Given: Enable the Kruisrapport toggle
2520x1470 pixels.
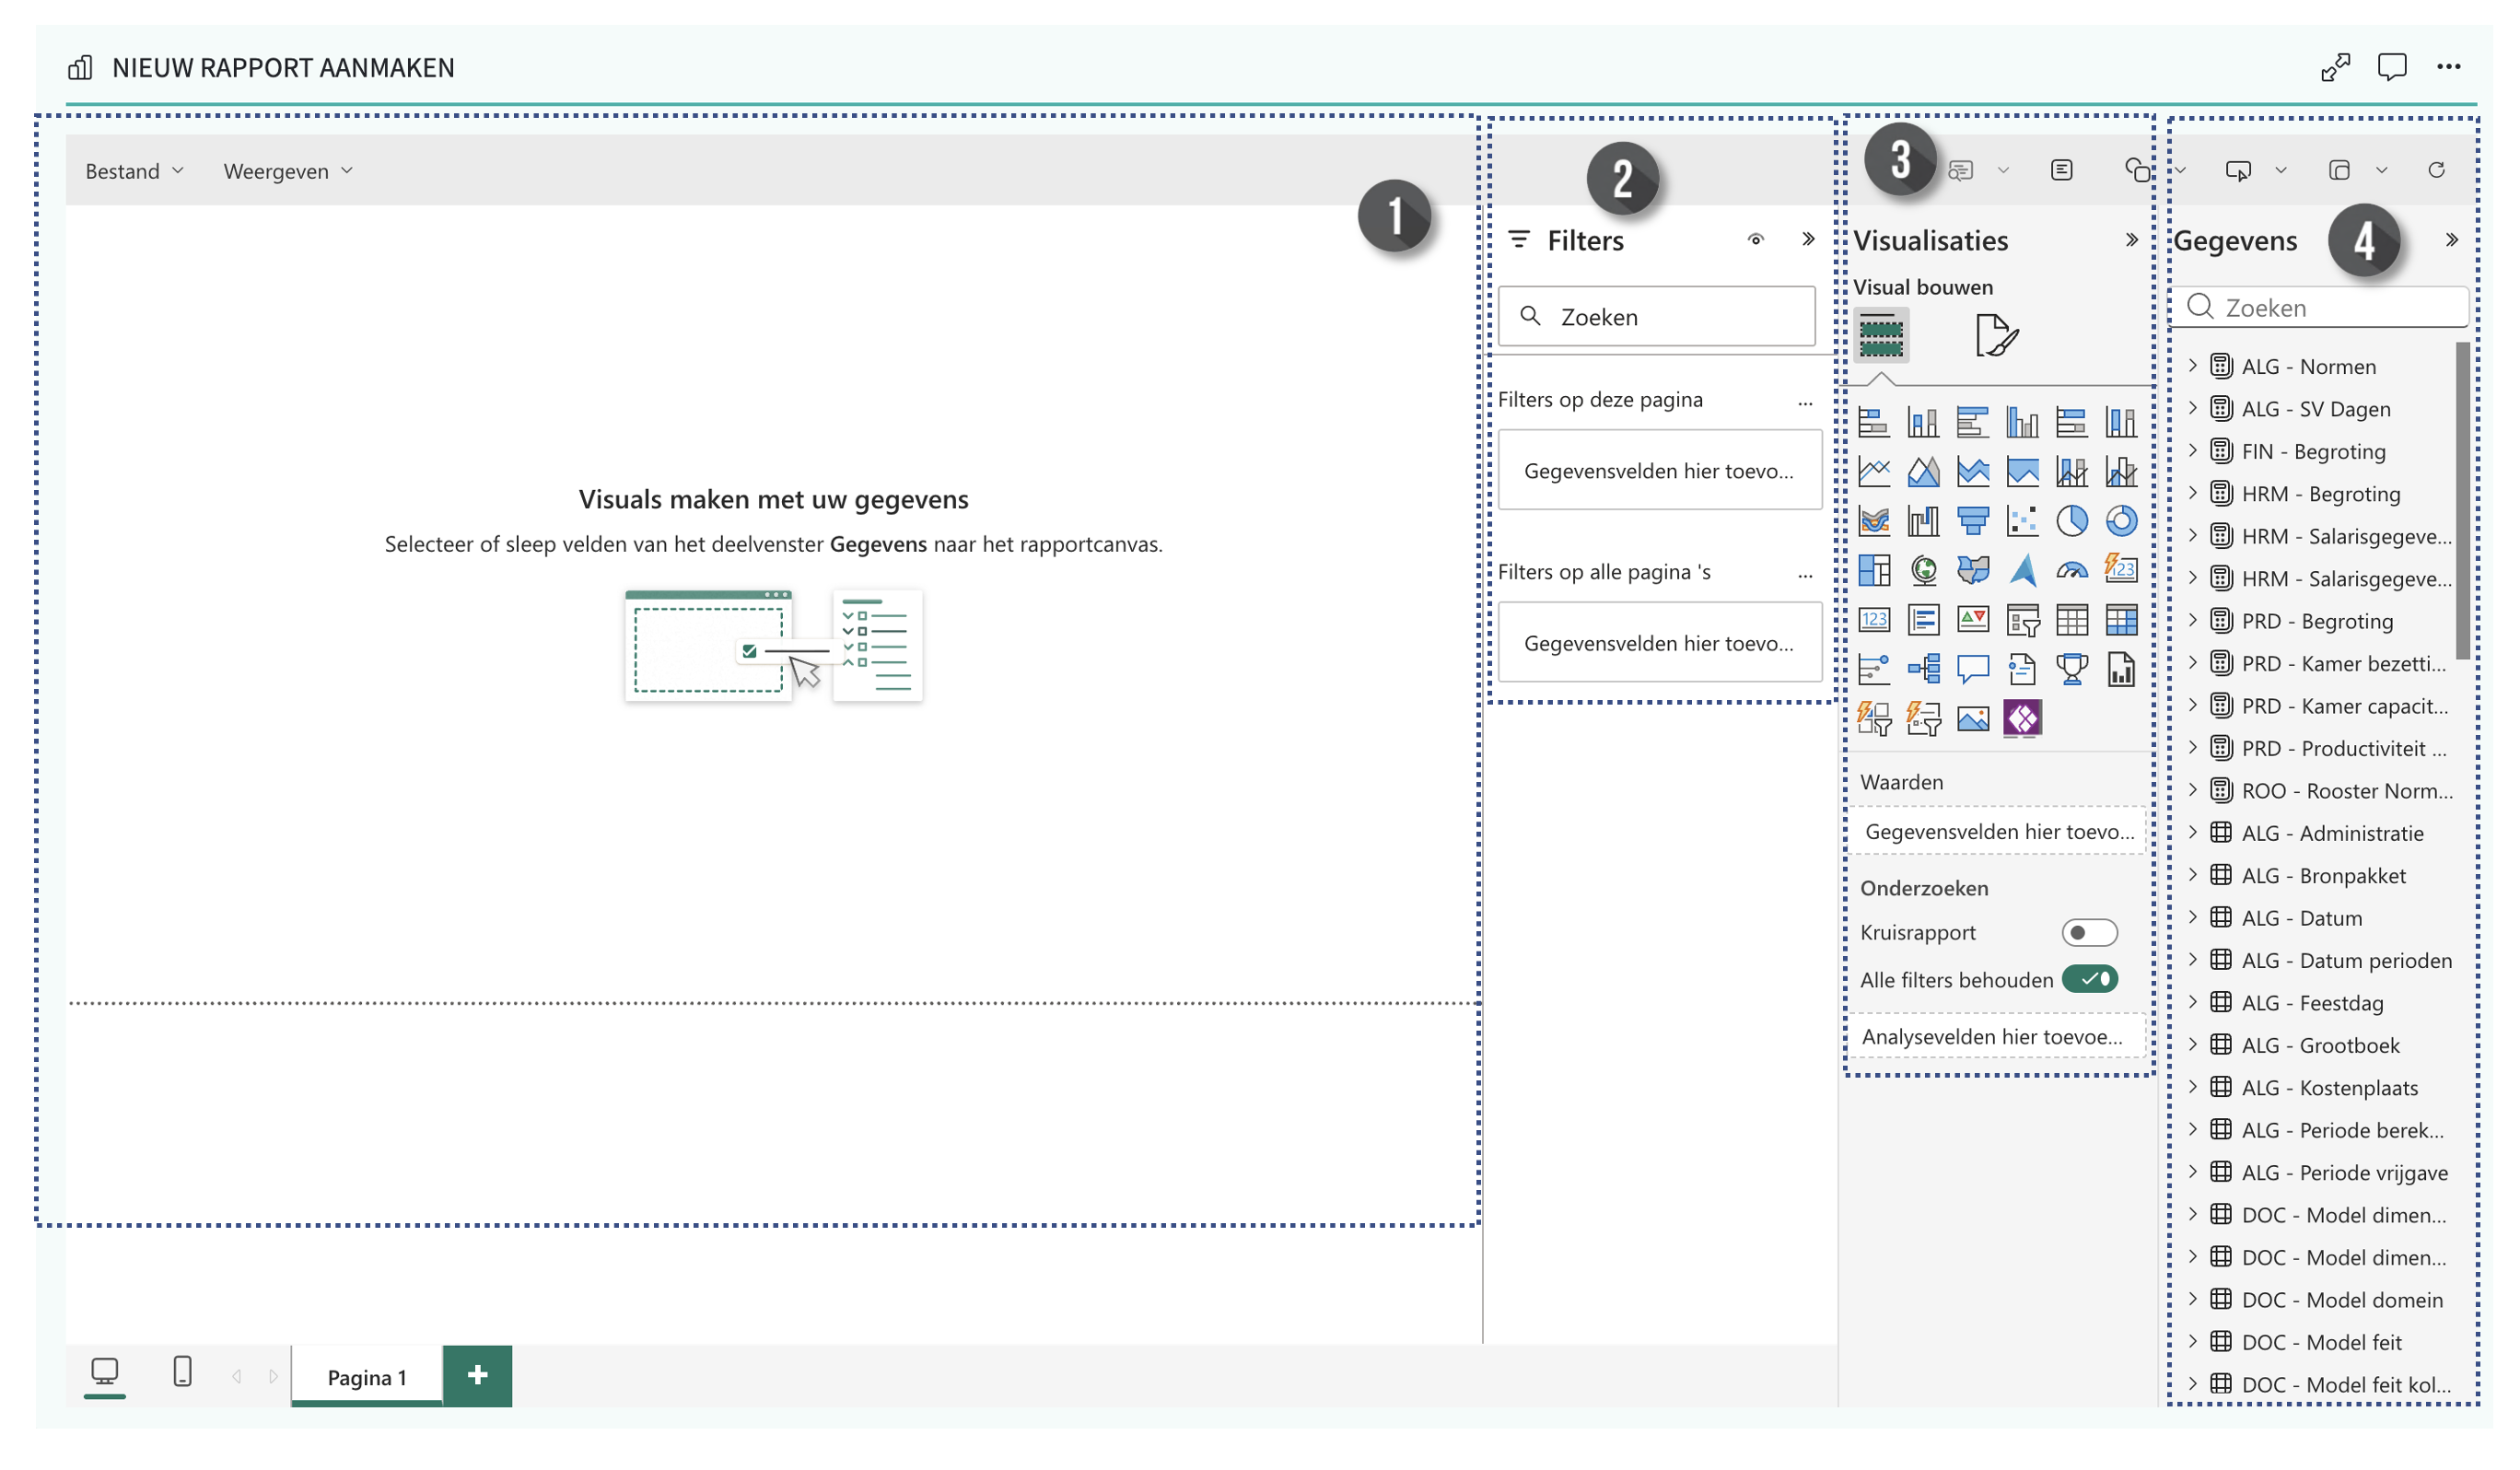Looking at the screenshot, I should tap(2088, 932).
